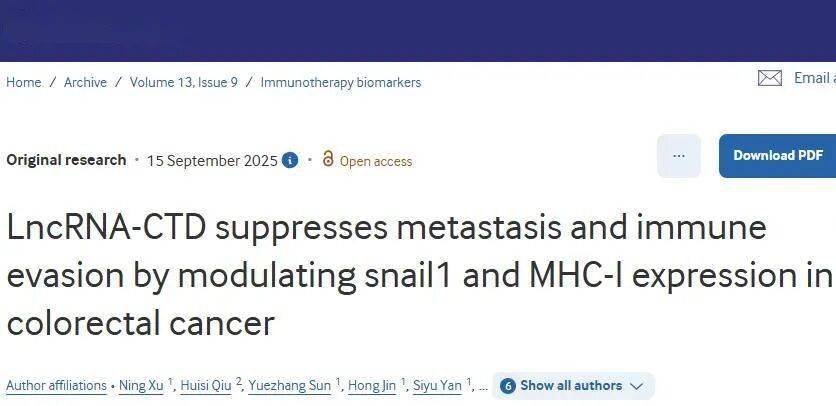Go to Home in the breadcrumb

(x=23, y=82)
